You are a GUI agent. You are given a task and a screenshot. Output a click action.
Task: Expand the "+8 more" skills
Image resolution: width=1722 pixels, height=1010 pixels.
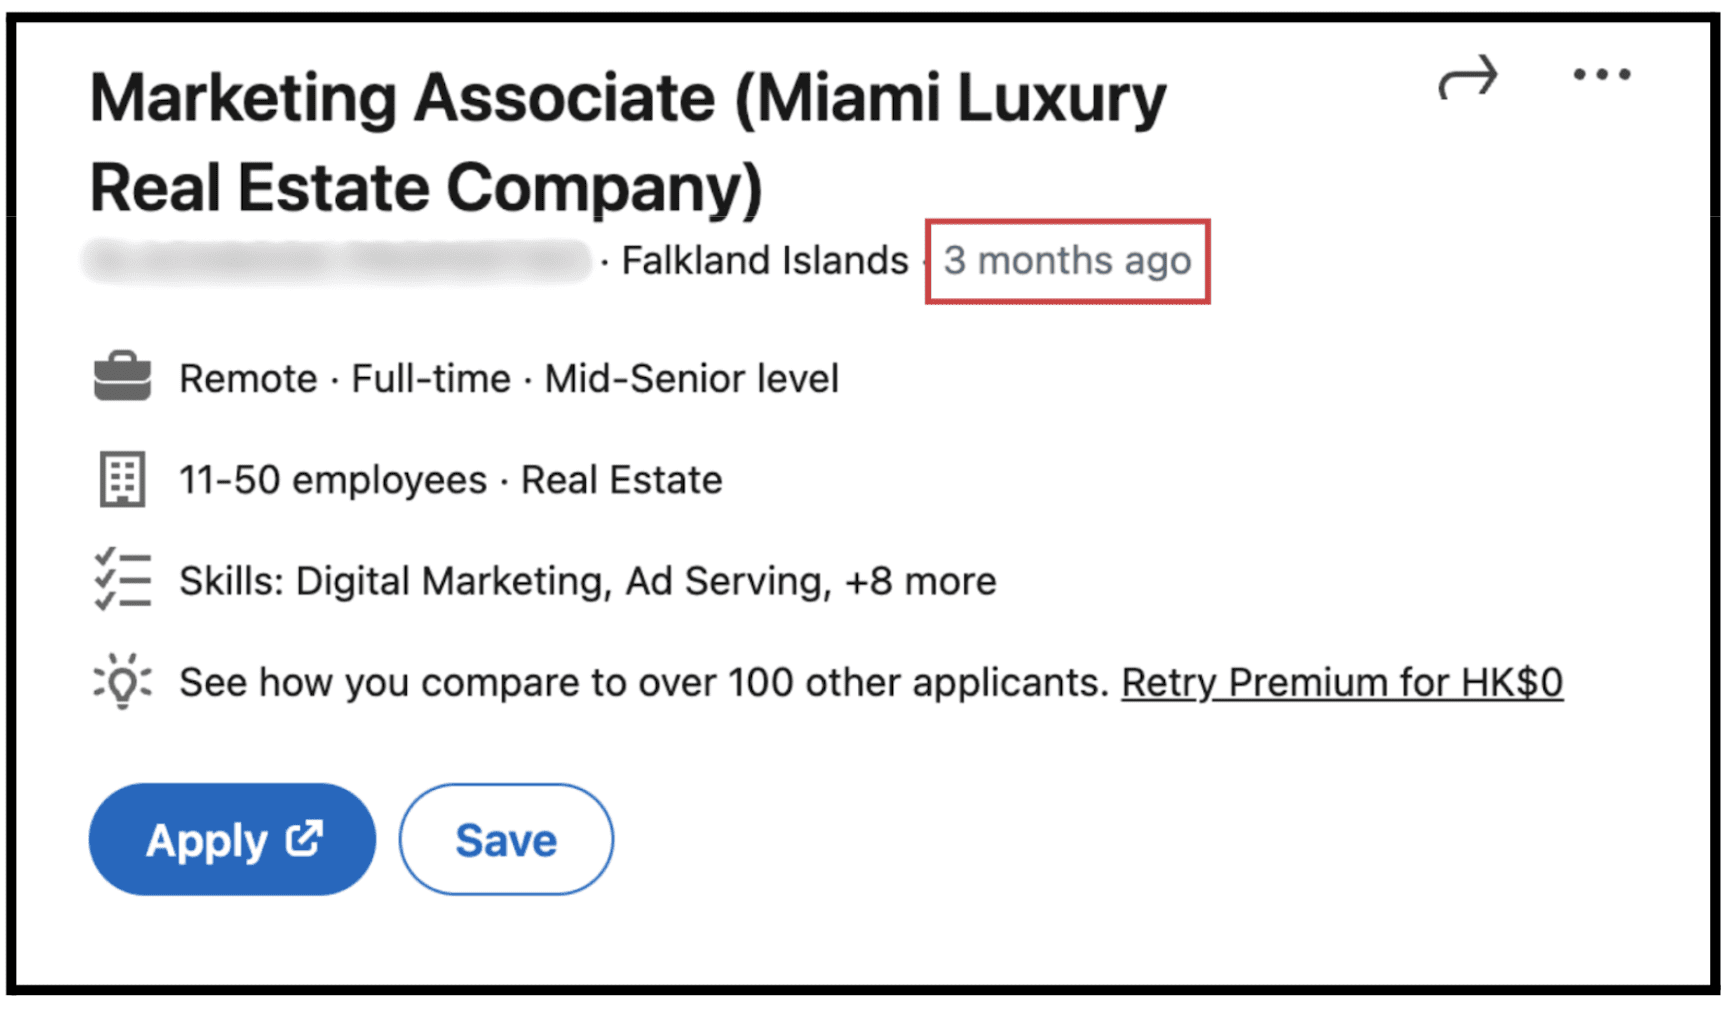coord(920,581)
